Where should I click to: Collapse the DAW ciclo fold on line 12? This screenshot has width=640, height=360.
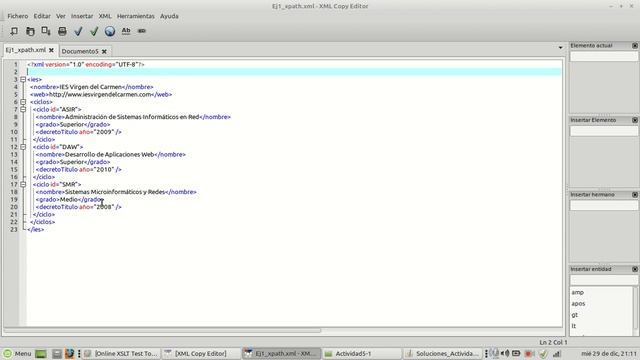coord(23,147)
